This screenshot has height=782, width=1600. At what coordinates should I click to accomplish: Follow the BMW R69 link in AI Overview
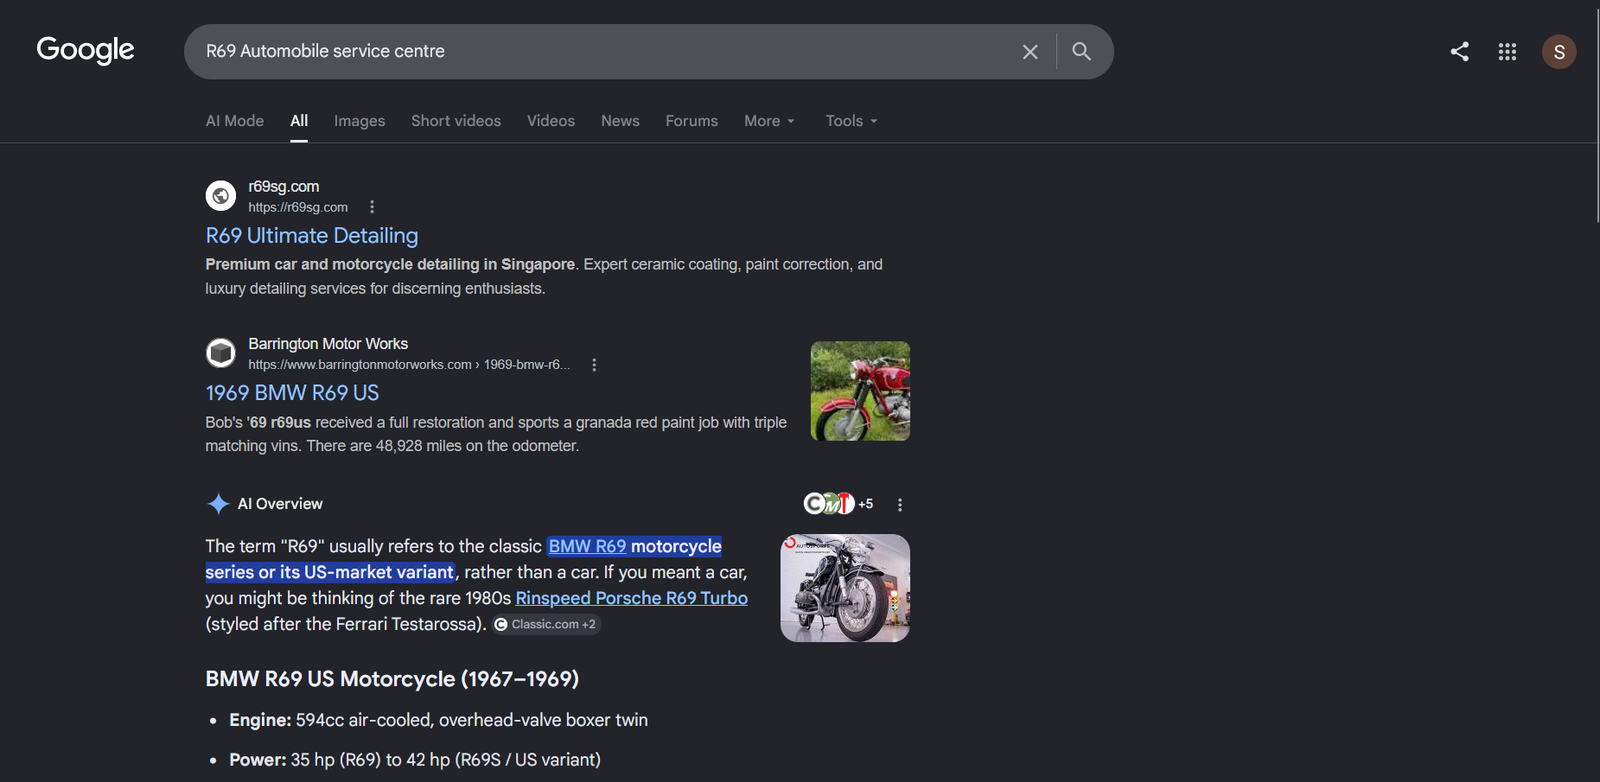pos(587,546)
